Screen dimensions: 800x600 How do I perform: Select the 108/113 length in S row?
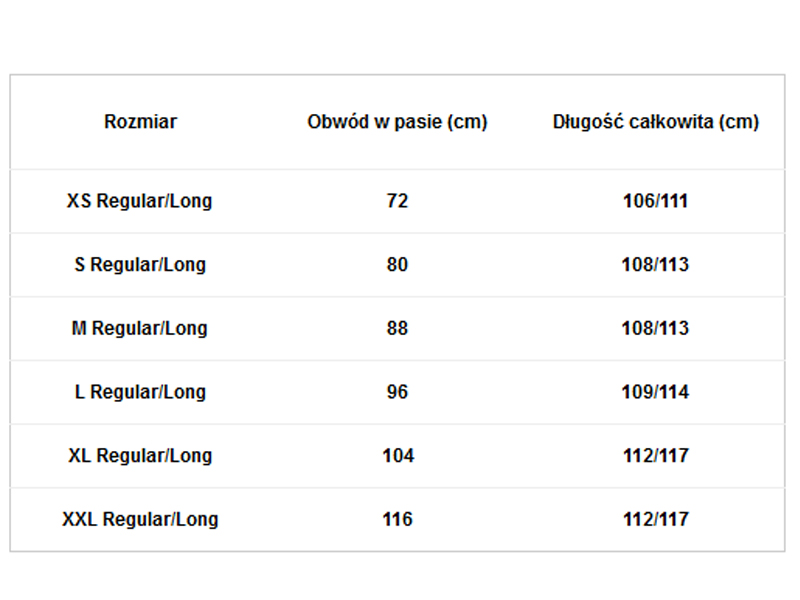pyautogui.click(x=655, y=265)
